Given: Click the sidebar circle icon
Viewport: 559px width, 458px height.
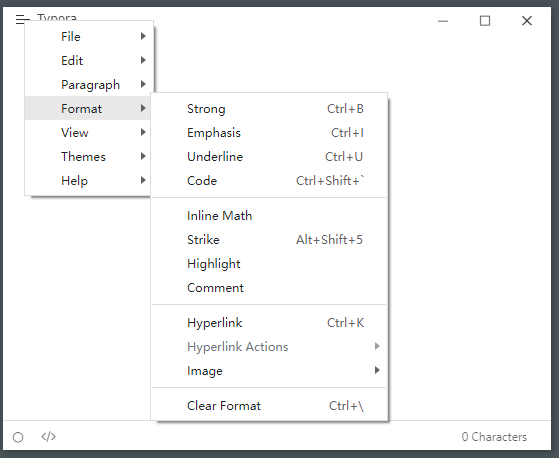Looking at the screenshot, I should (x=18, y=437).
